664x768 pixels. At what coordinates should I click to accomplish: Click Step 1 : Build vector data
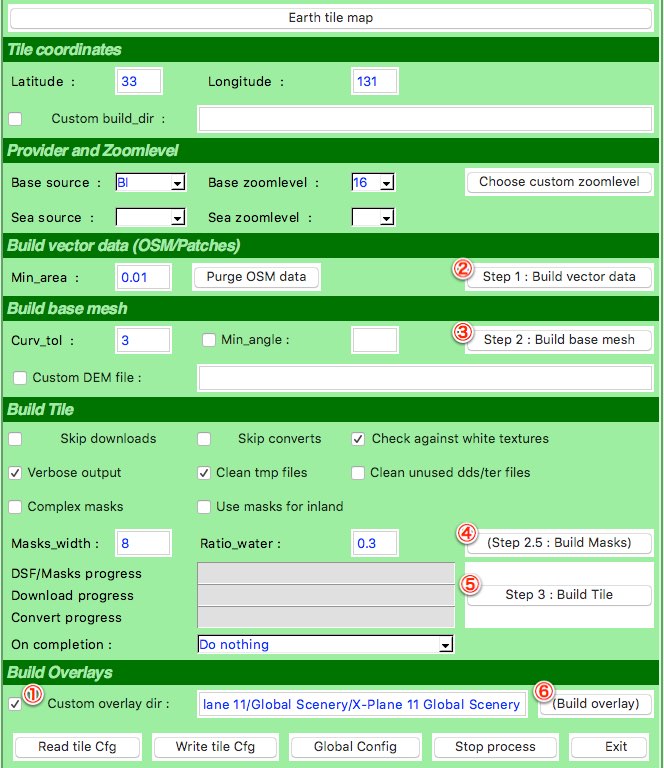559,277
